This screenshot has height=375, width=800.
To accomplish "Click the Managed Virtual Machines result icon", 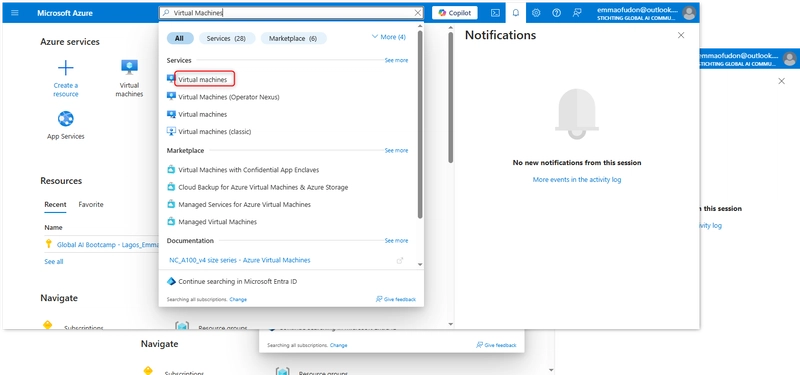I will tap(171, 222).
